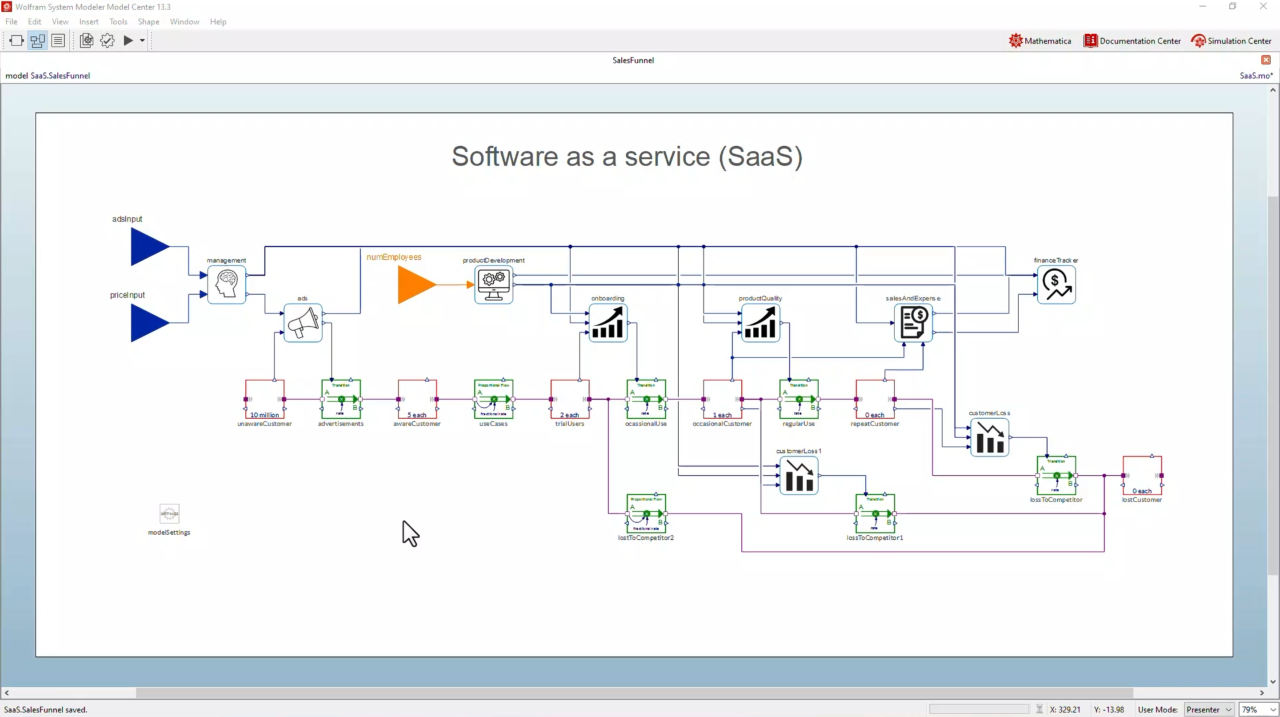Select the regularUse transition block
This screenshot has height=717, width=1280.
tap(799, 399)
